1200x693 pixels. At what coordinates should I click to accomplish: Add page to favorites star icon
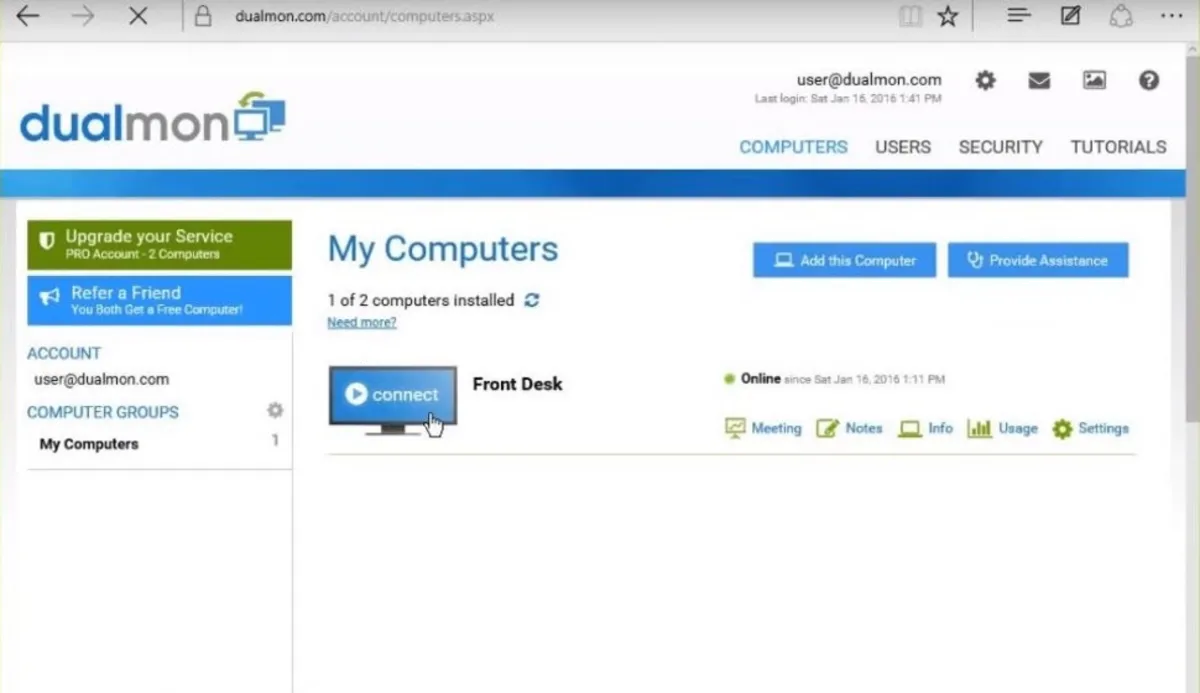click(948, 16)
